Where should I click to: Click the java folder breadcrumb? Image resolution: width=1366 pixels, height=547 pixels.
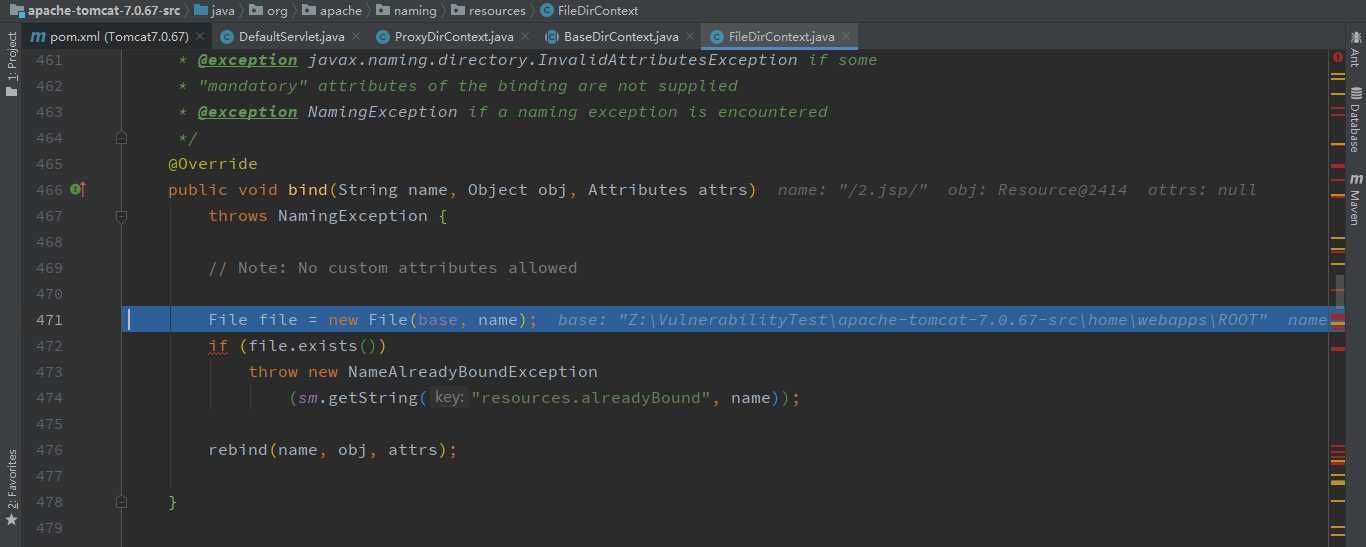[x=213, y=10]
